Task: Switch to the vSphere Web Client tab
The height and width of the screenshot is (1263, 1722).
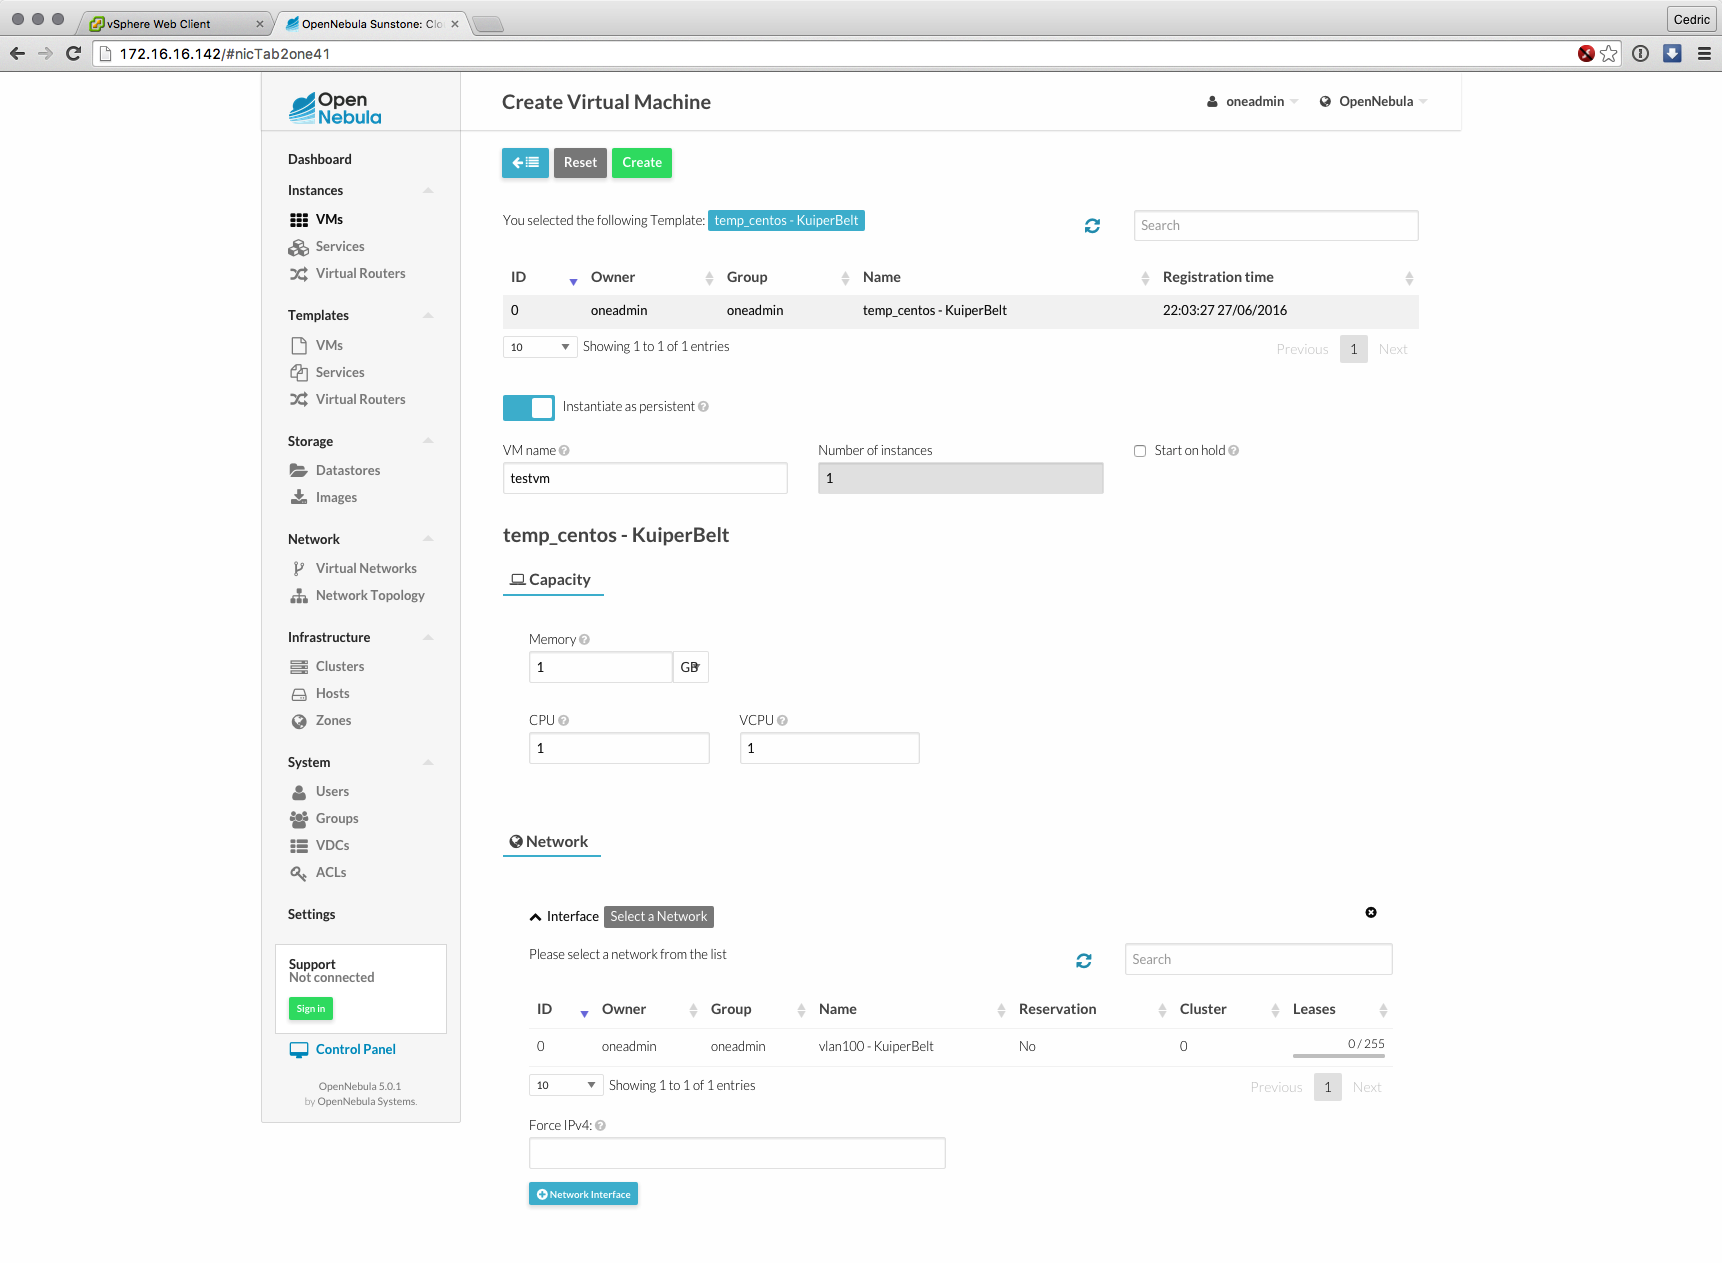Action: [175, 24]
